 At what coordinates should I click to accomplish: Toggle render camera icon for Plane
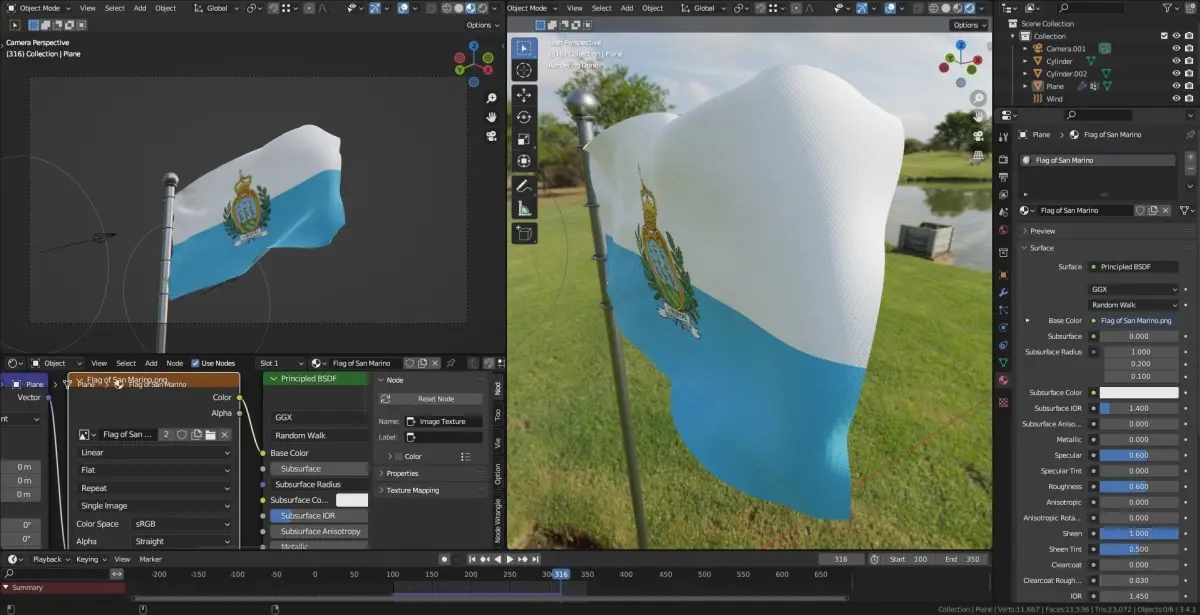click(1189, 87)
